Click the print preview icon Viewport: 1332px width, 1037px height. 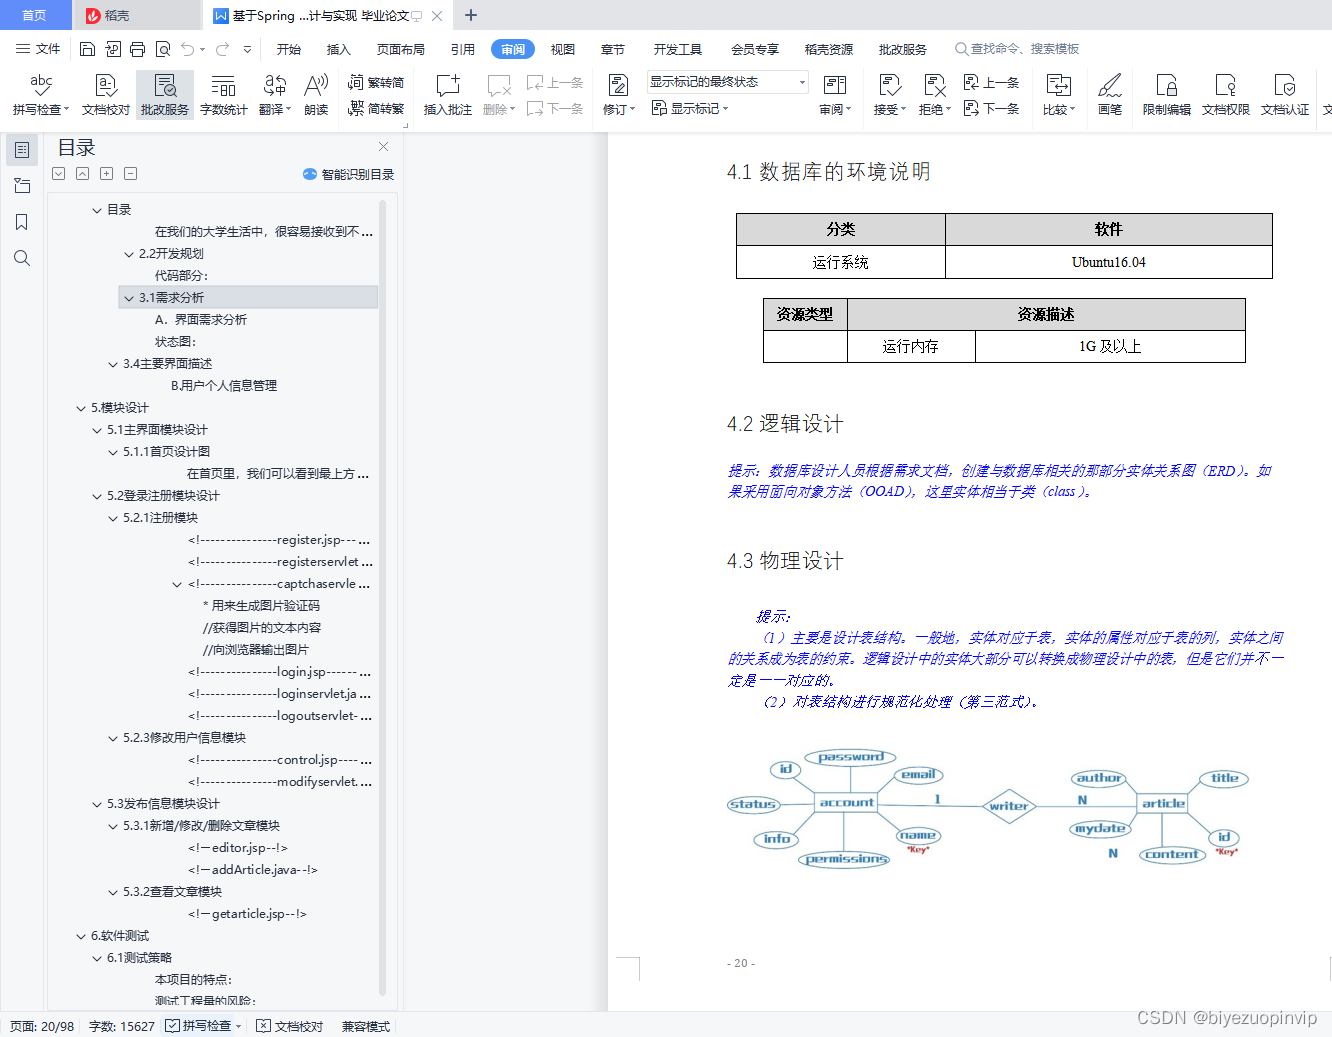[163, 49]
